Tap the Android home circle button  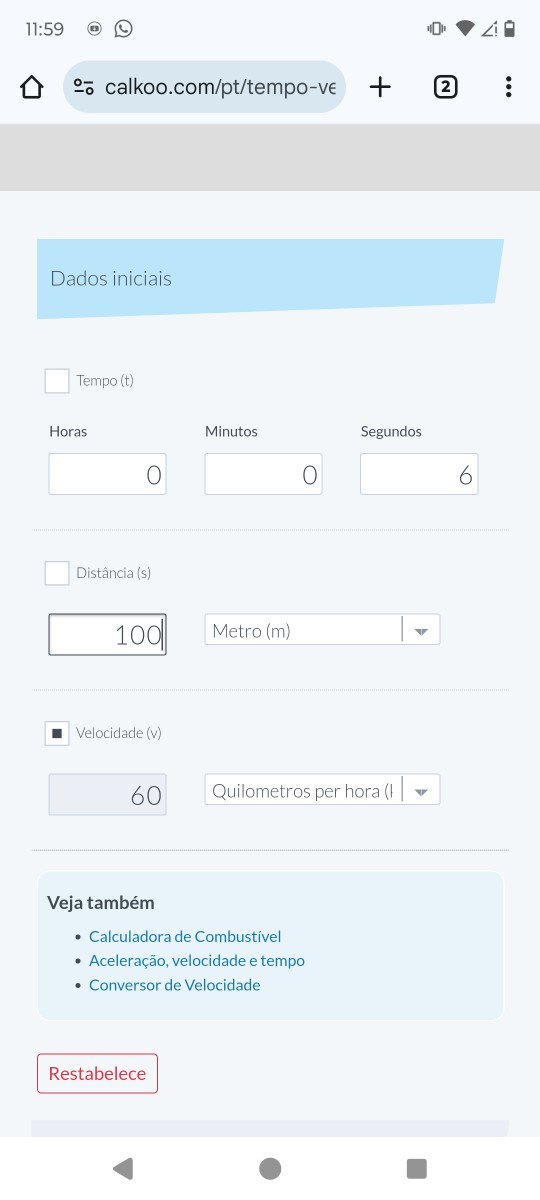tap(270, 1168)
